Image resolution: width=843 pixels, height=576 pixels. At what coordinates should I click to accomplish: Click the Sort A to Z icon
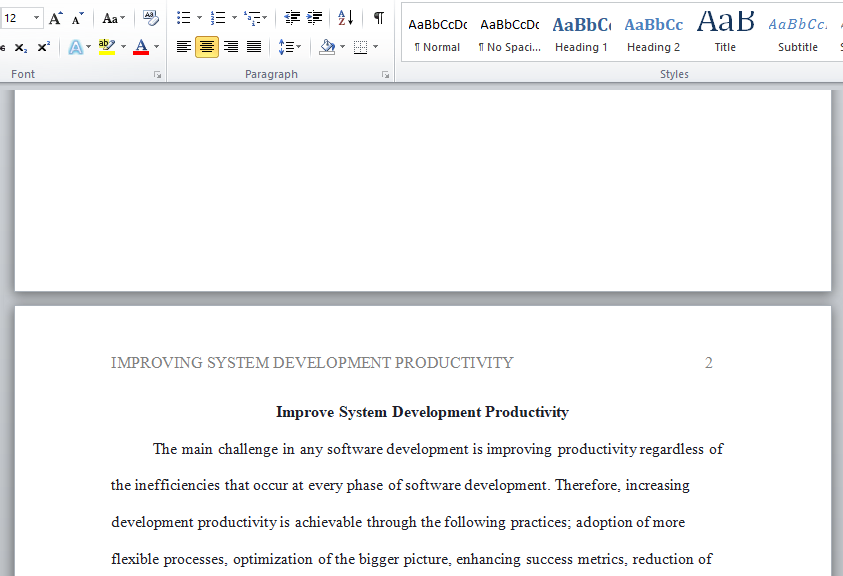(345, 19)
